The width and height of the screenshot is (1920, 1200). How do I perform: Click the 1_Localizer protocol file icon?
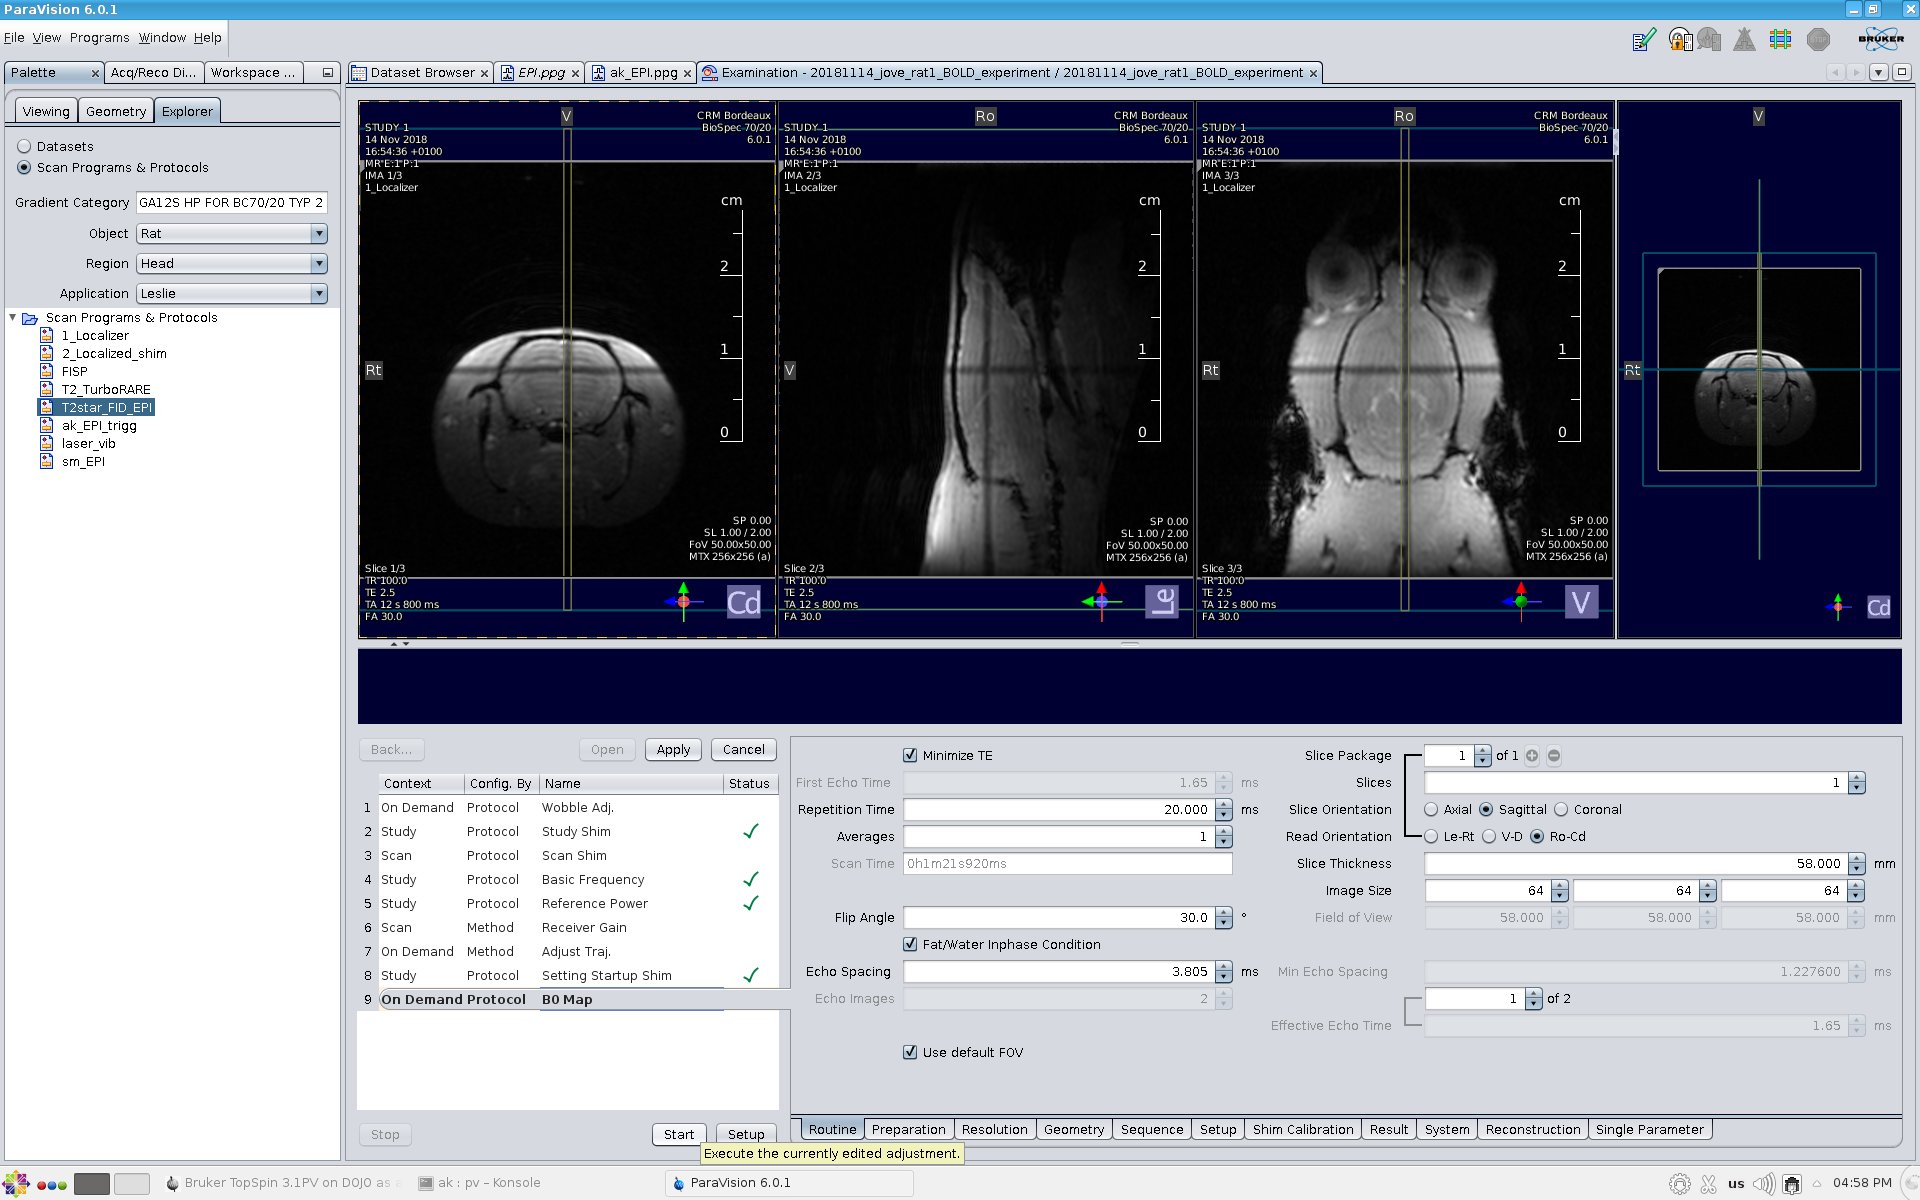(x=46, y=336)
